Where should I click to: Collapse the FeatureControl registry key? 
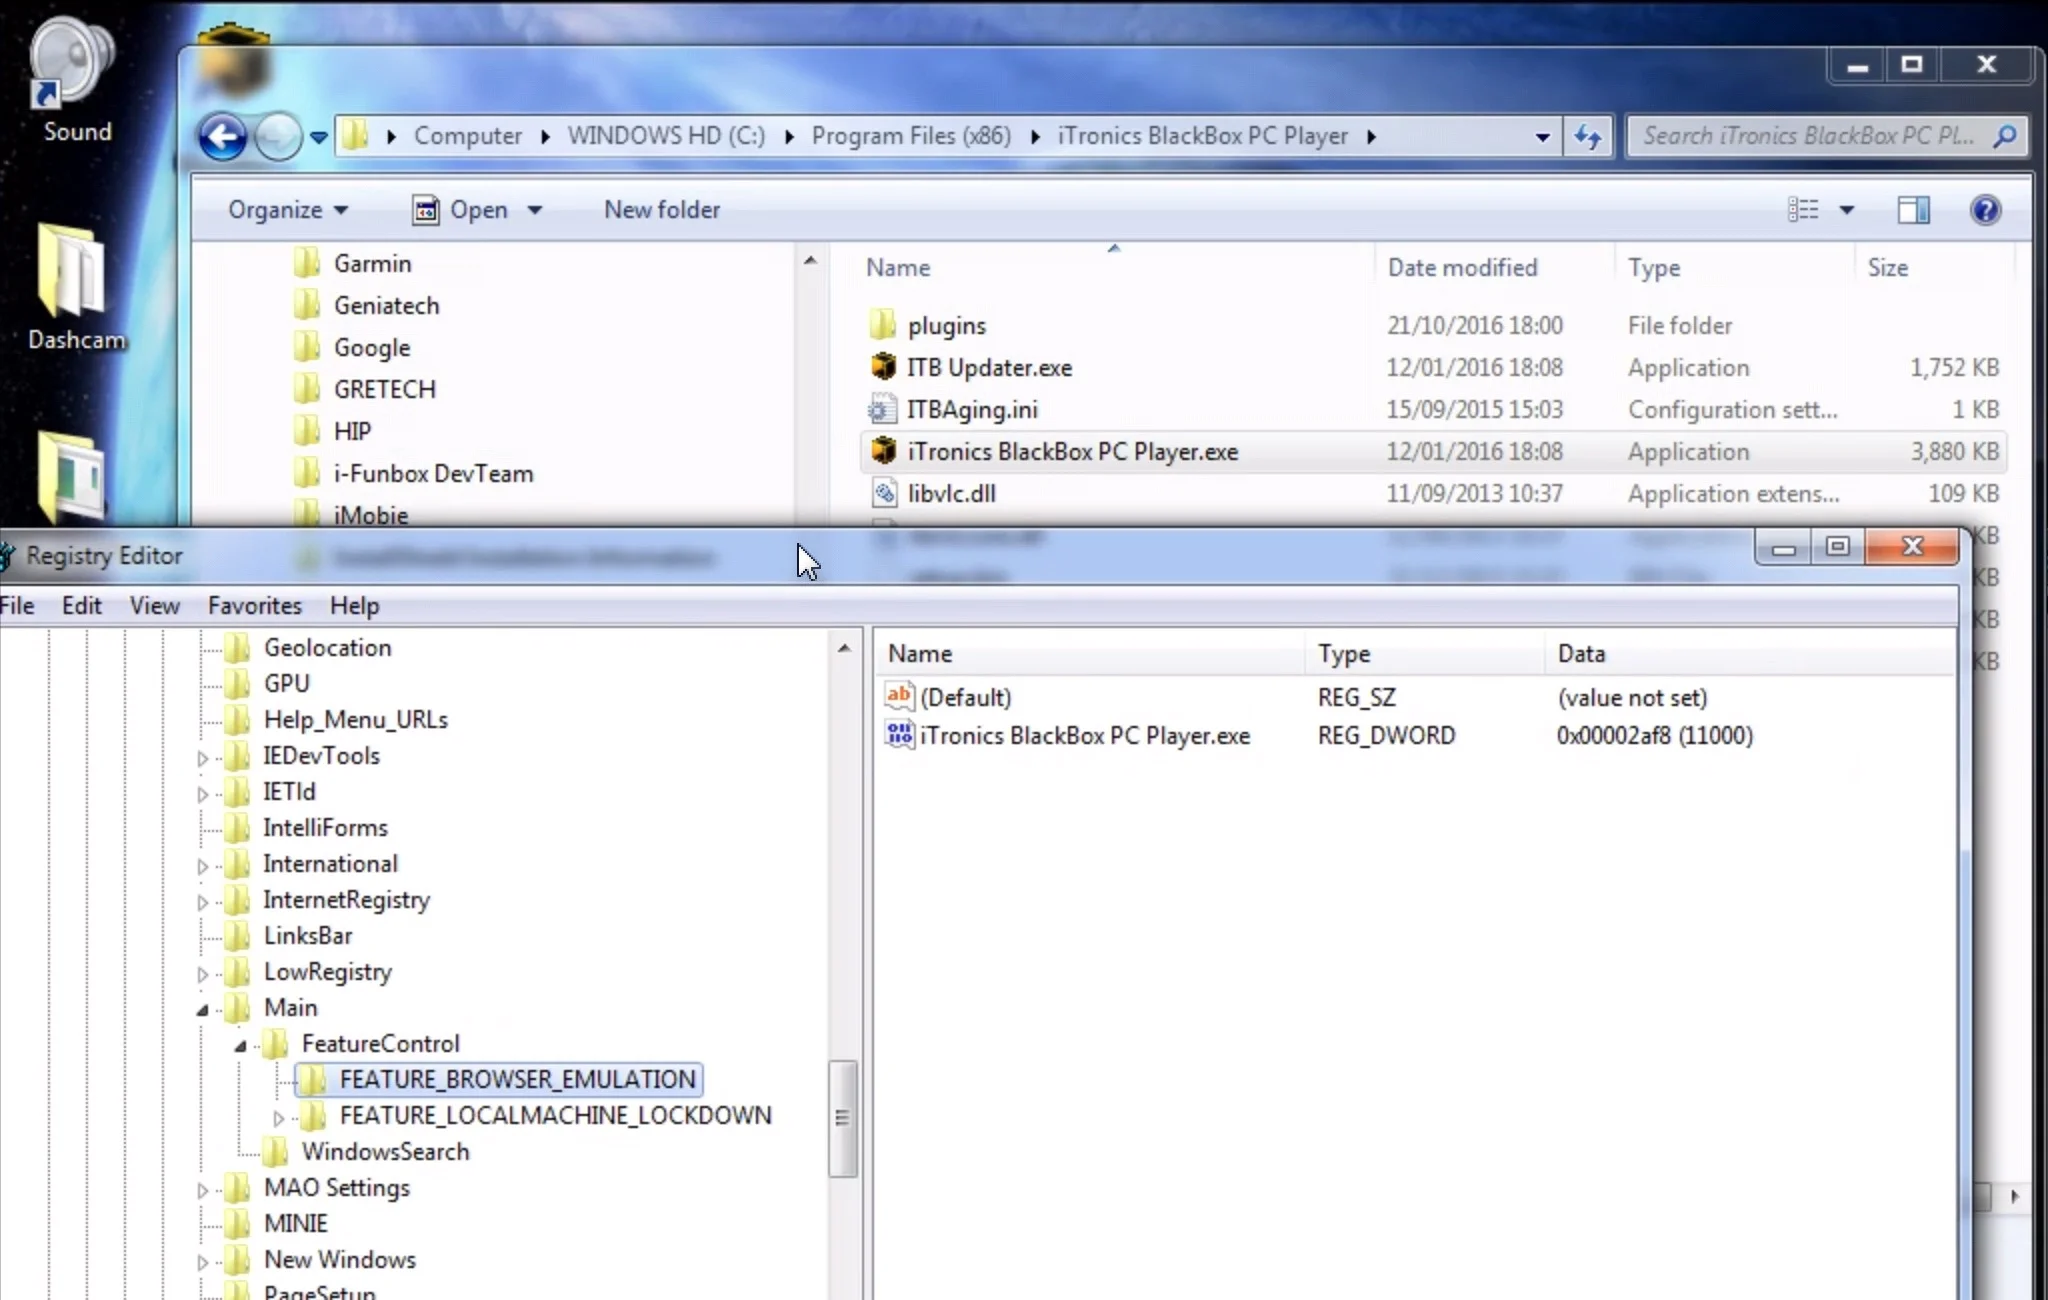(x=241, y=1046)
